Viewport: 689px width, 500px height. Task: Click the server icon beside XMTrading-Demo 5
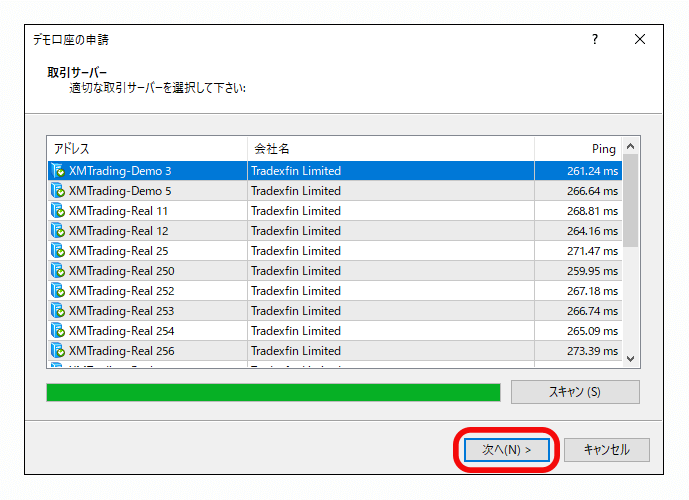(x=58, y=191)
